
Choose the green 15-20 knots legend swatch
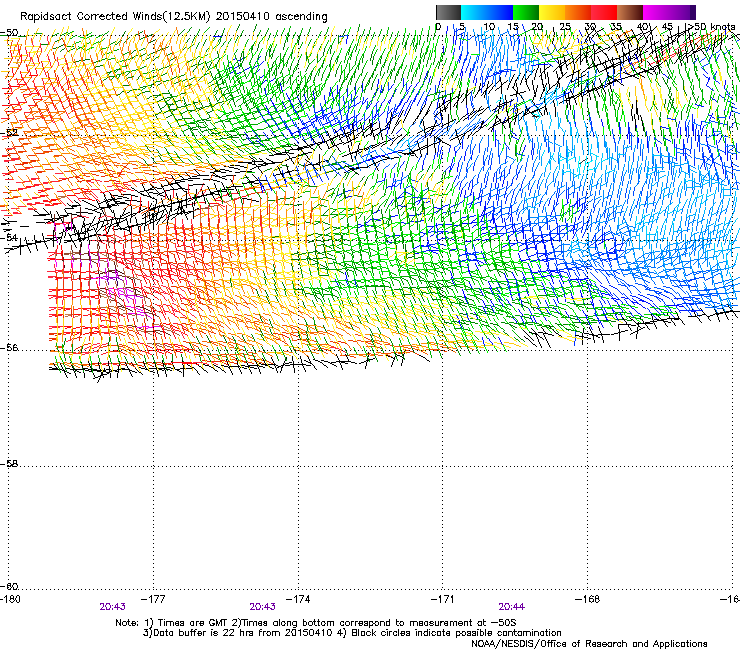pos(526,12)
